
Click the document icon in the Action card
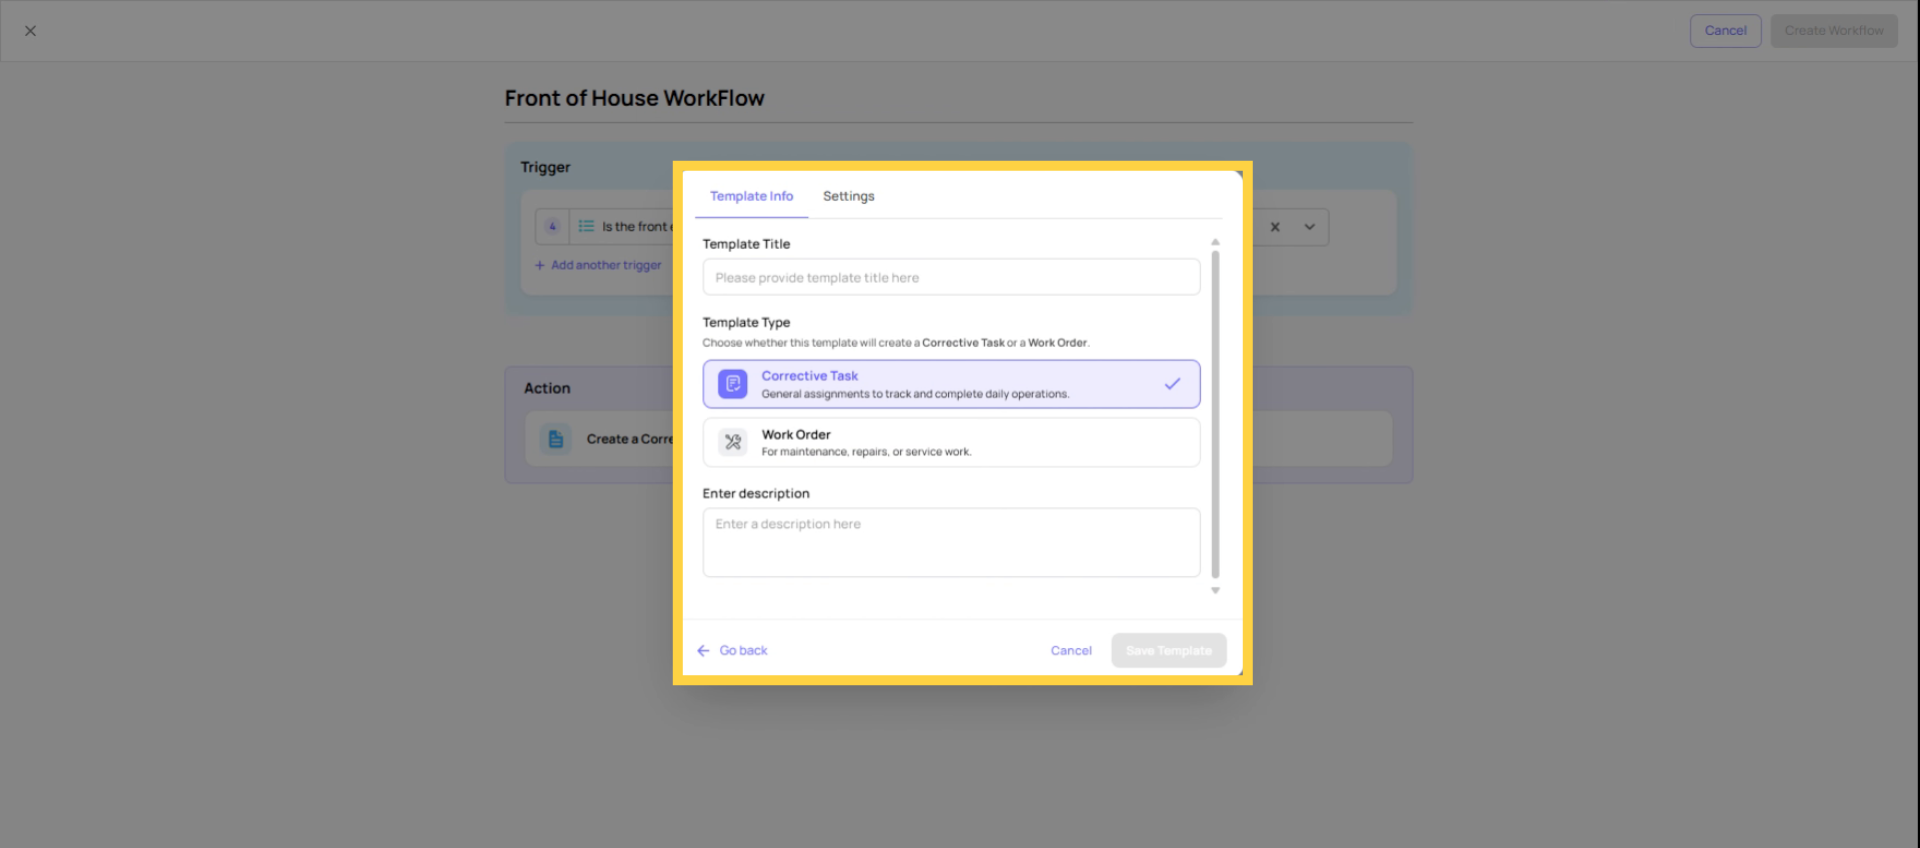[555, 439]
